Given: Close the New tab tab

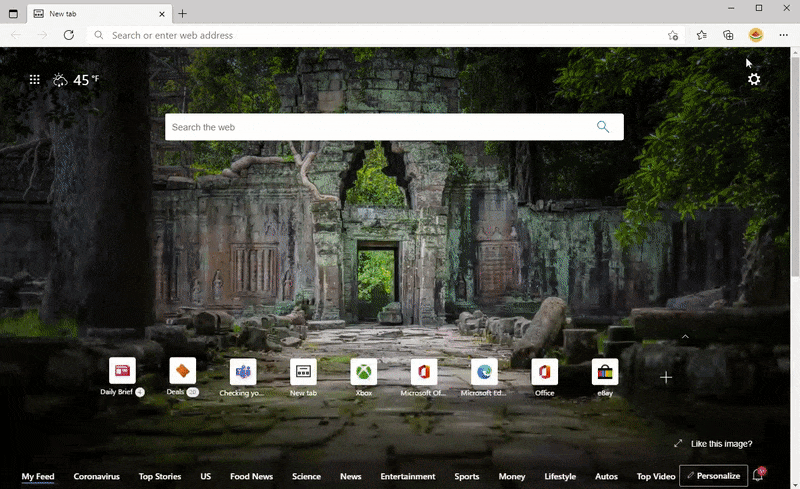Looking at the screenshot, I should tap(162, 14).
